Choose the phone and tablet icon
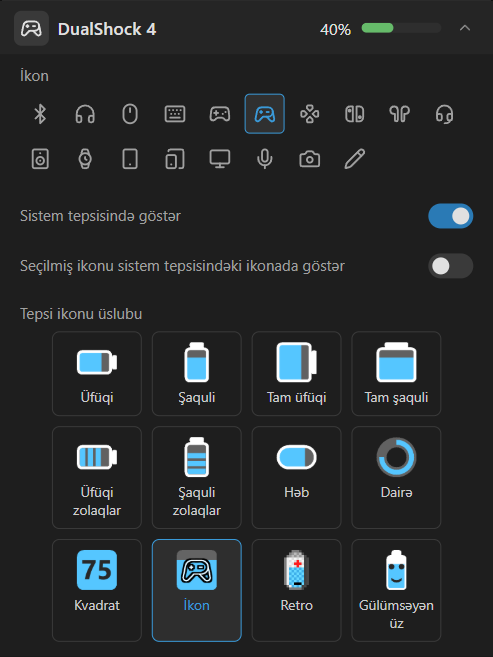Image resolution: width=493 pixels, height=657 pixels. tap(175, 159)
